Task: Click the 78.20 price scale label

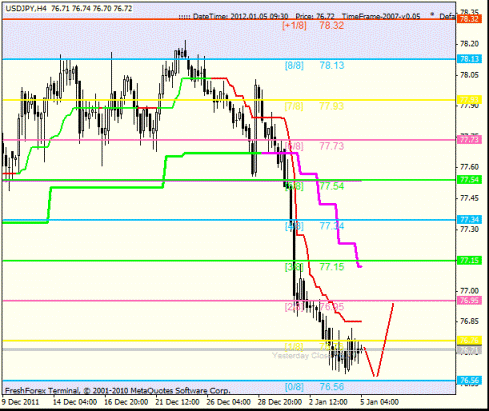Action: tap(469, 44)
